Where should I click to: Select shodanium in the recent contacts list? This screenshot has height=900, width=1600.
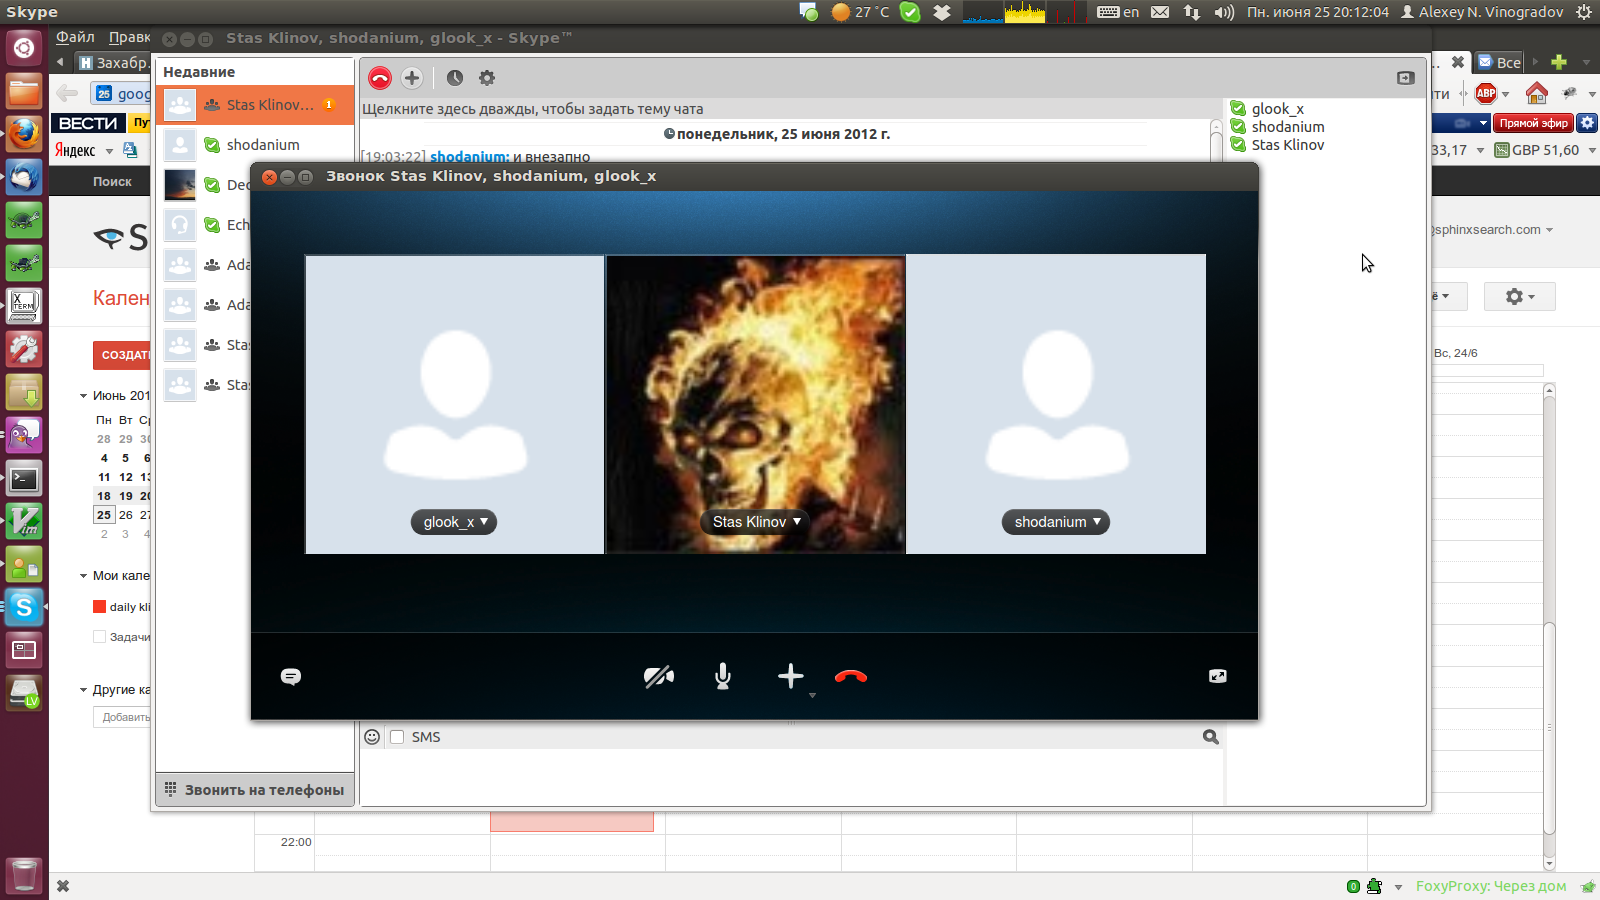[262, 145]
